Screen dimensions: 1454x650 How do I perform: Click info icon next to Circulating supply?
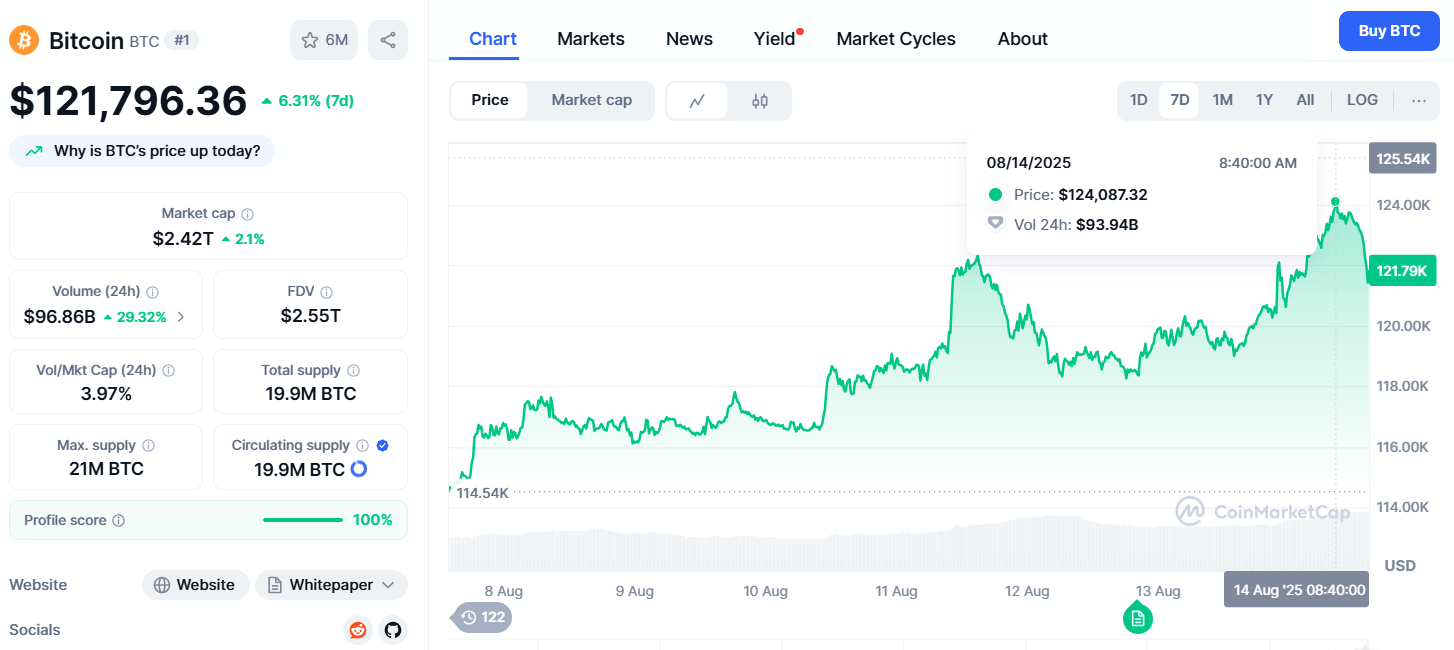362,446
